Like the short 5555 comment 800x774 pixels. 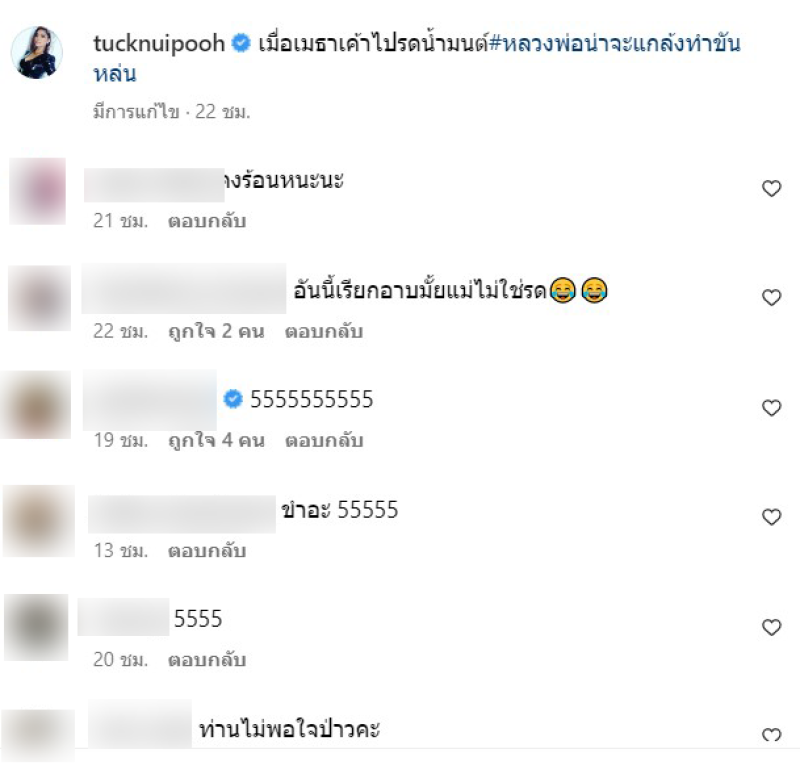[x=771, y=627]
